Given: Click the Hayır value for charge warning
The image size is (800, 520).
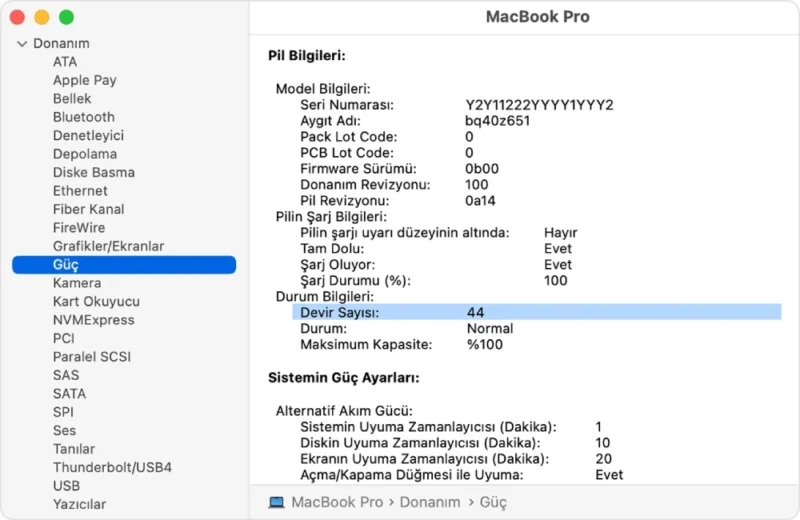Looking at the screenshot, I should 560,233.
